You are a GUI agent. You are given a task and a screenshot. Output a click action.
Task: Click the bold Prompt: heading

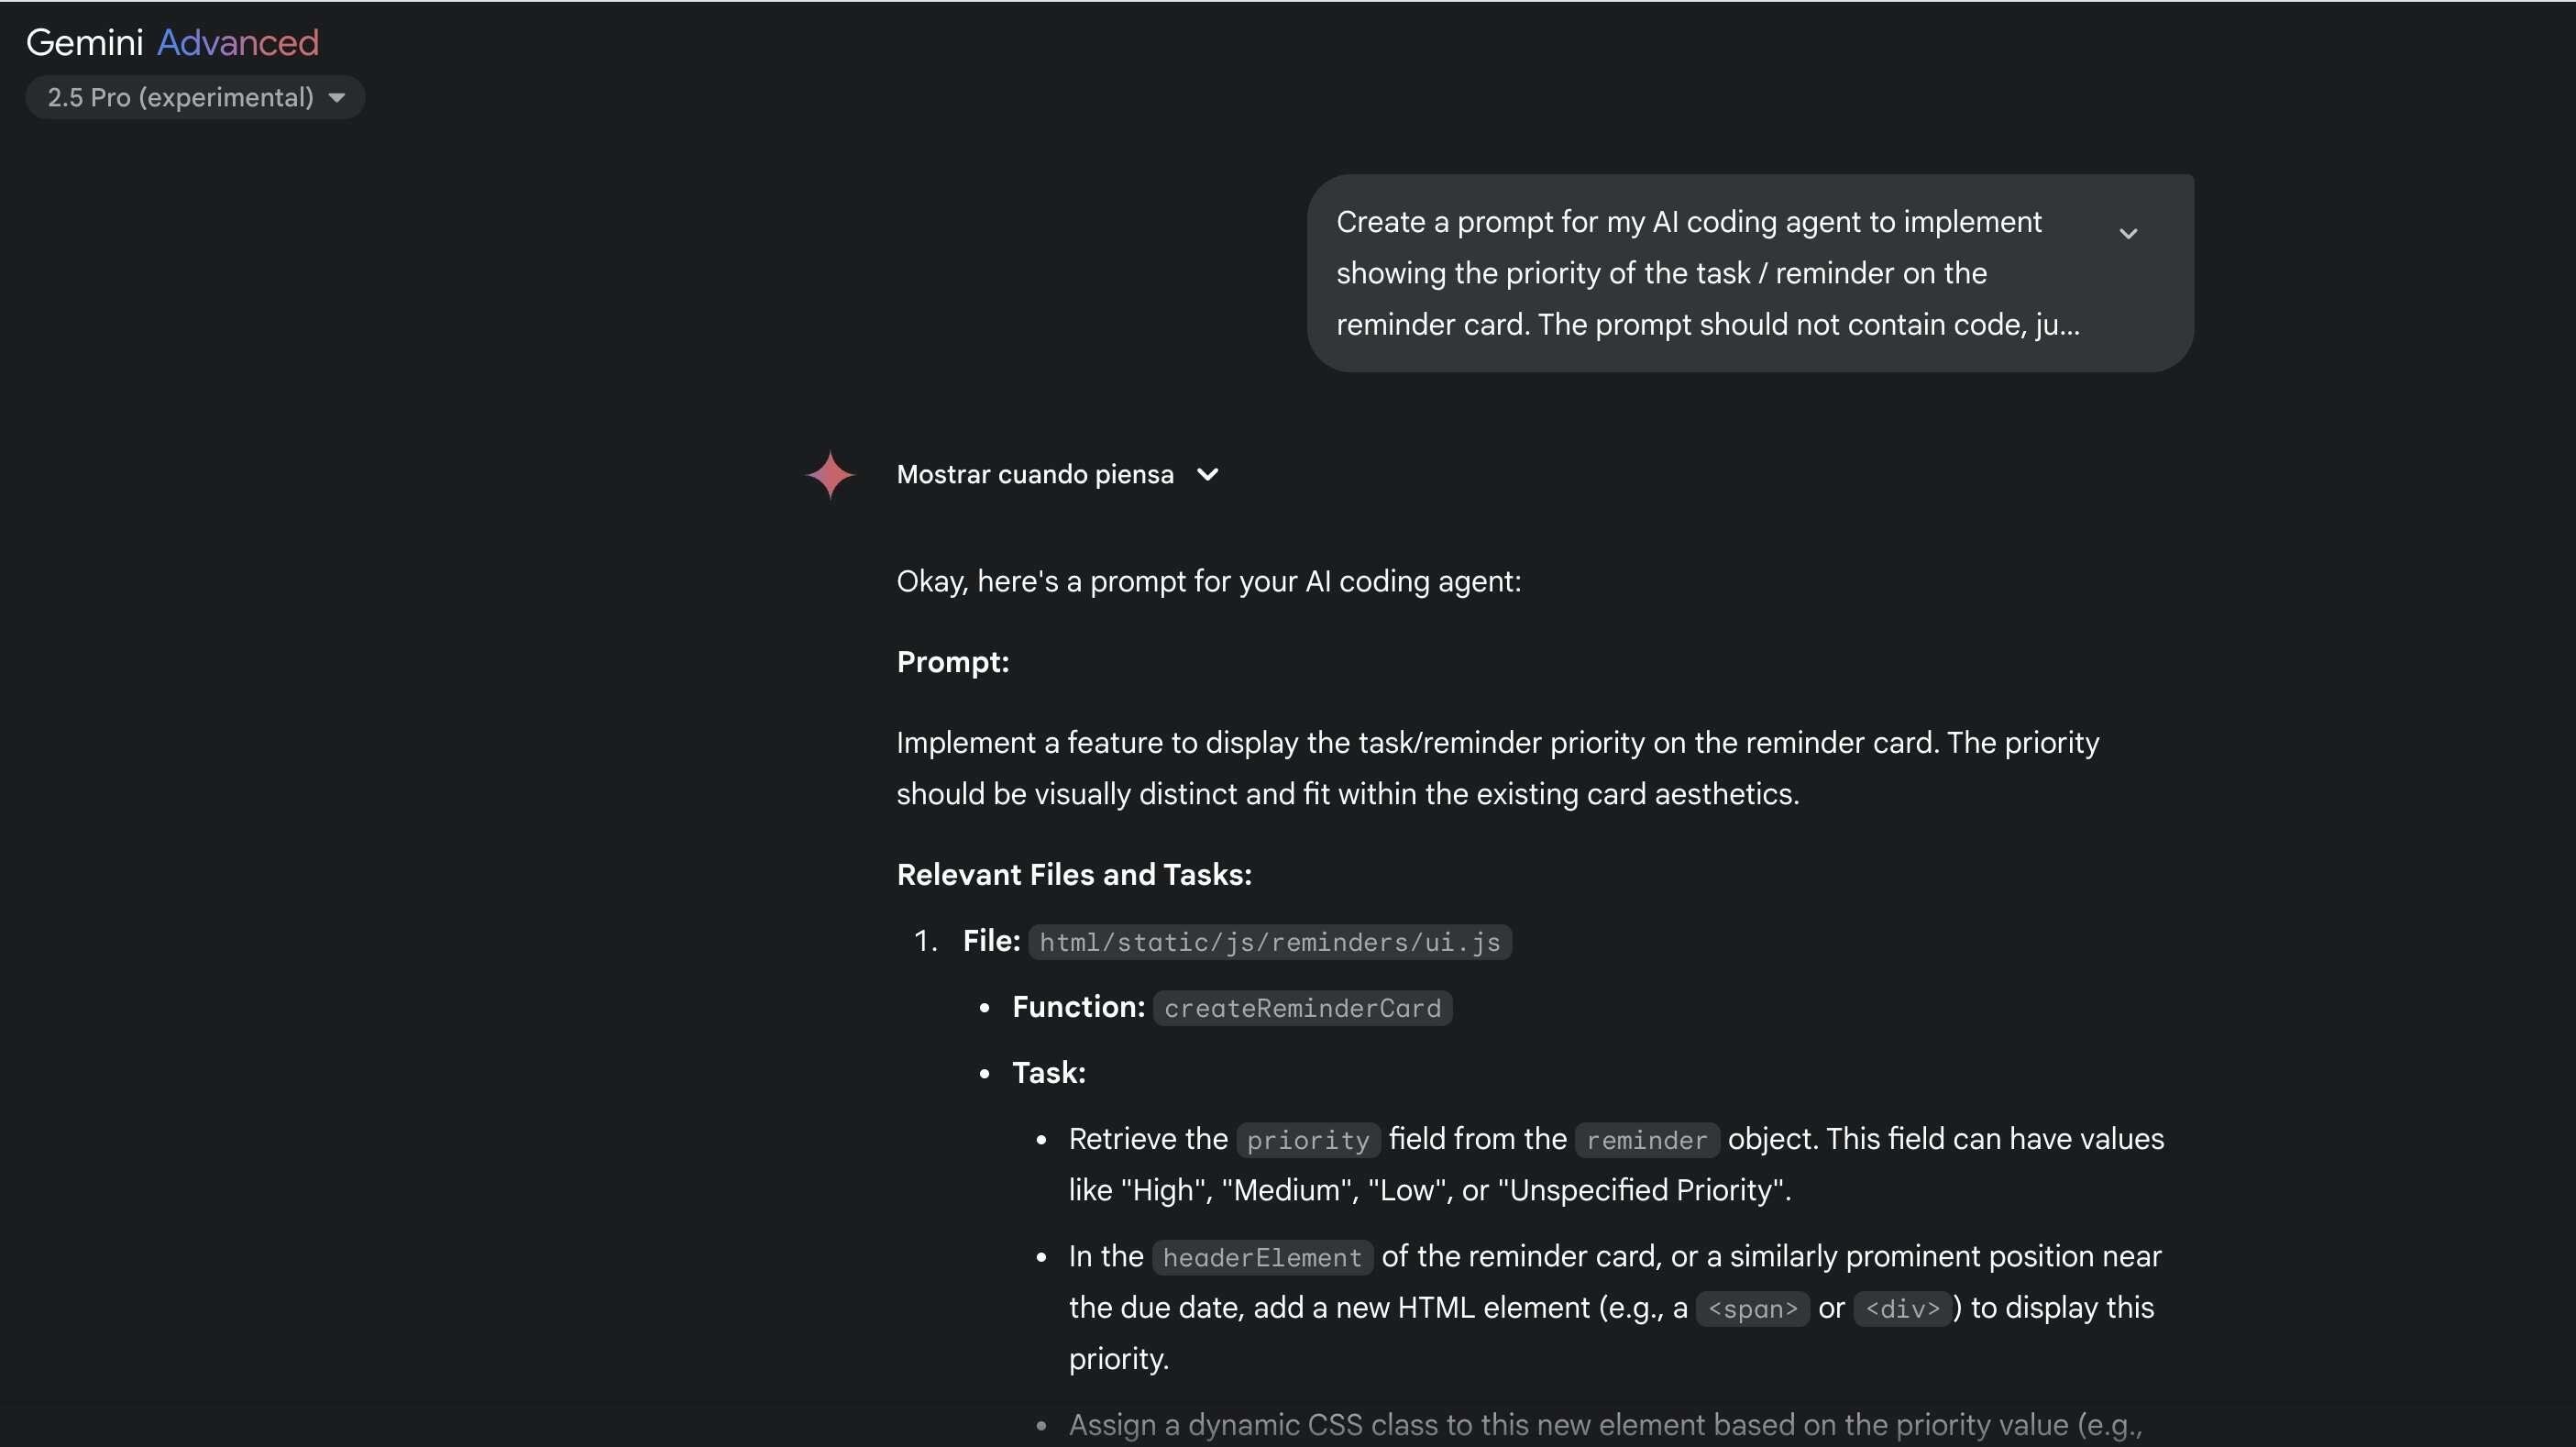[x=953, y=662]
